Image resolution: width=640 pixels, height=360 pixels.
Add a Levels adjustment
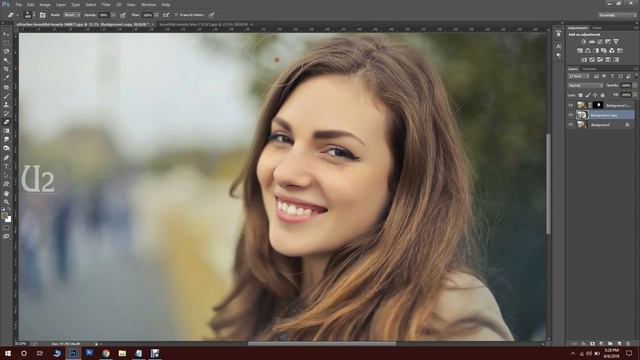592,42
